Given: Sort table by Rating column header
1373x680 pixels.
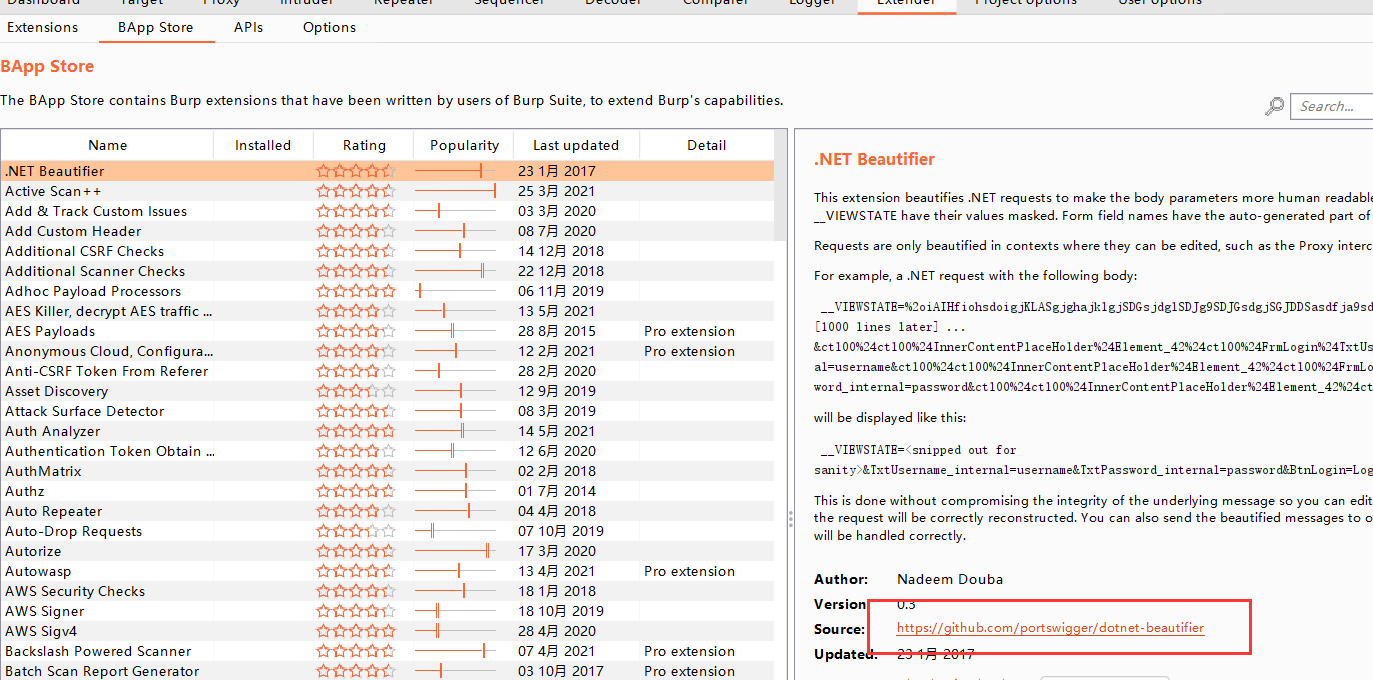Looking at the screenshot, I should click(364, 145).
